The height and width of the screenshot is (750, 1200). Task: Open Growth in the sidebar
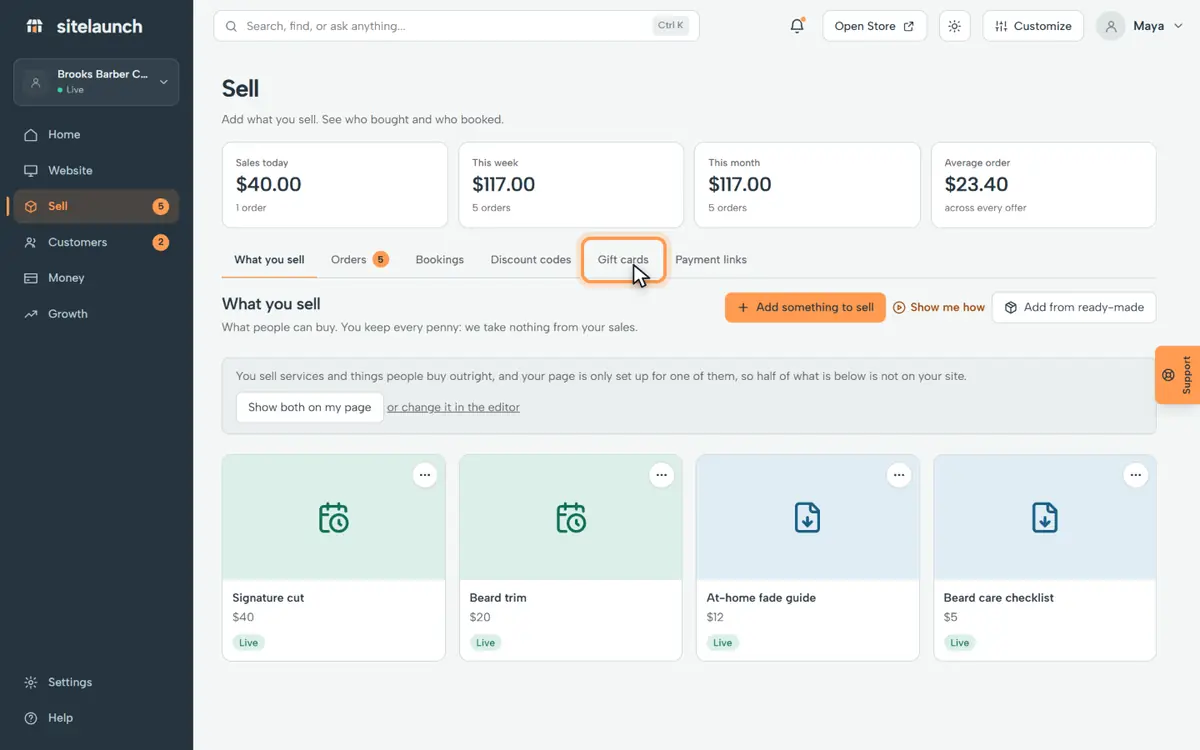tap(96, 314)
